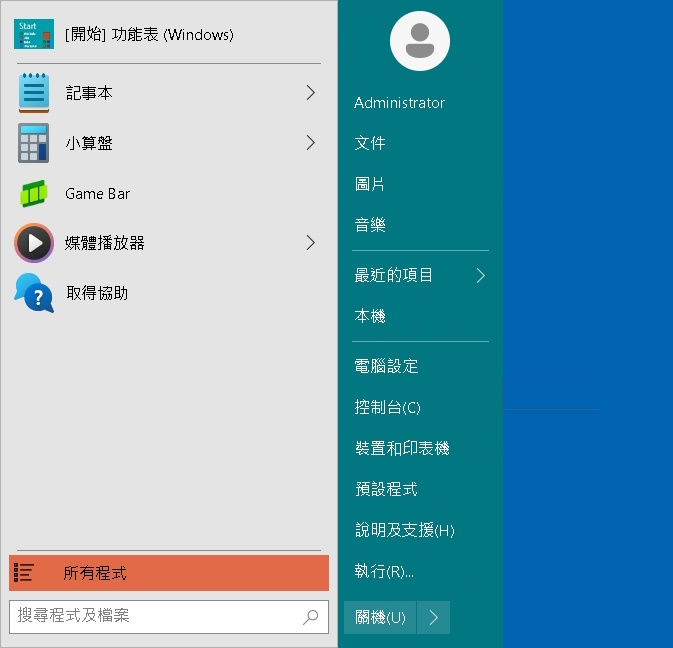
Task: Click the Administrator user avatar picture
Action: (419, 42)
